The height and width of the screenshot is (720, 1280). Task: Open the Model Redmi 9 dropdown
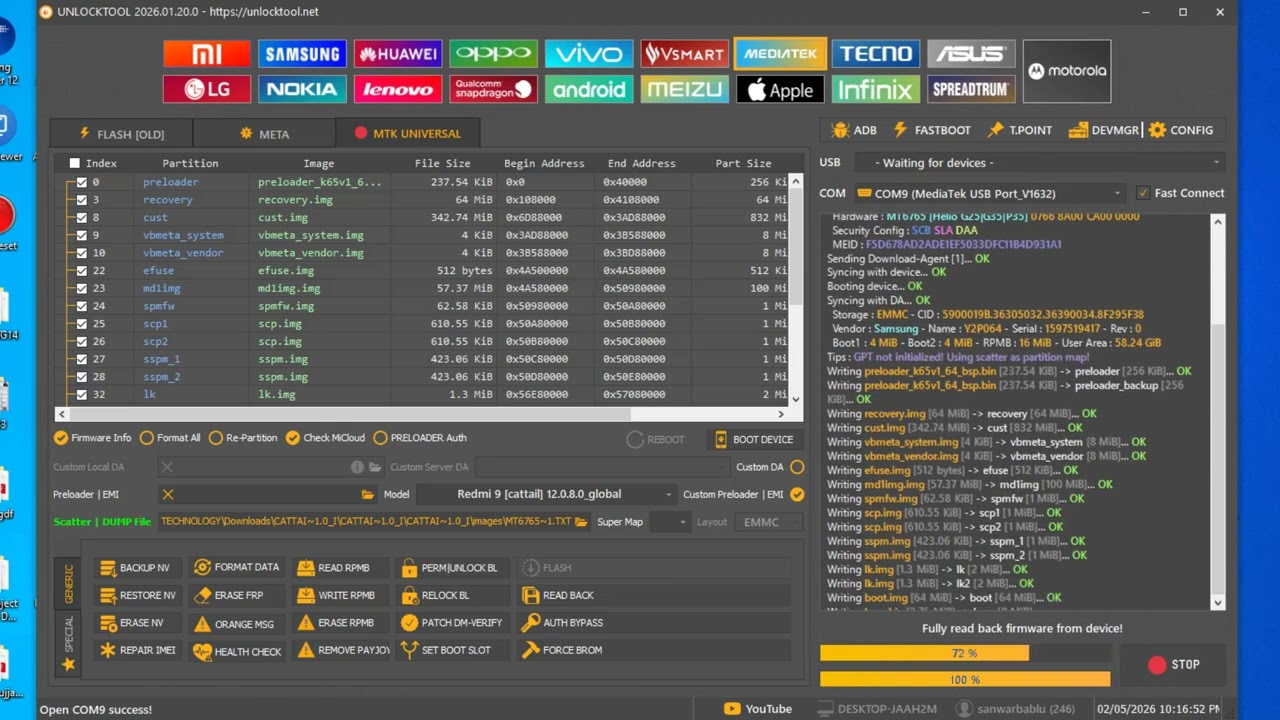[x=546, y=494]
